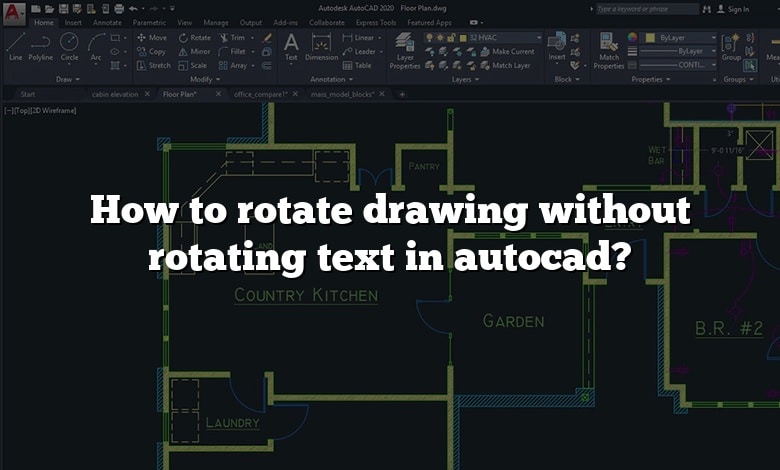The height and width of the screenshot is (470, 780).
Task: Activate the Array command
Action: 233,66
